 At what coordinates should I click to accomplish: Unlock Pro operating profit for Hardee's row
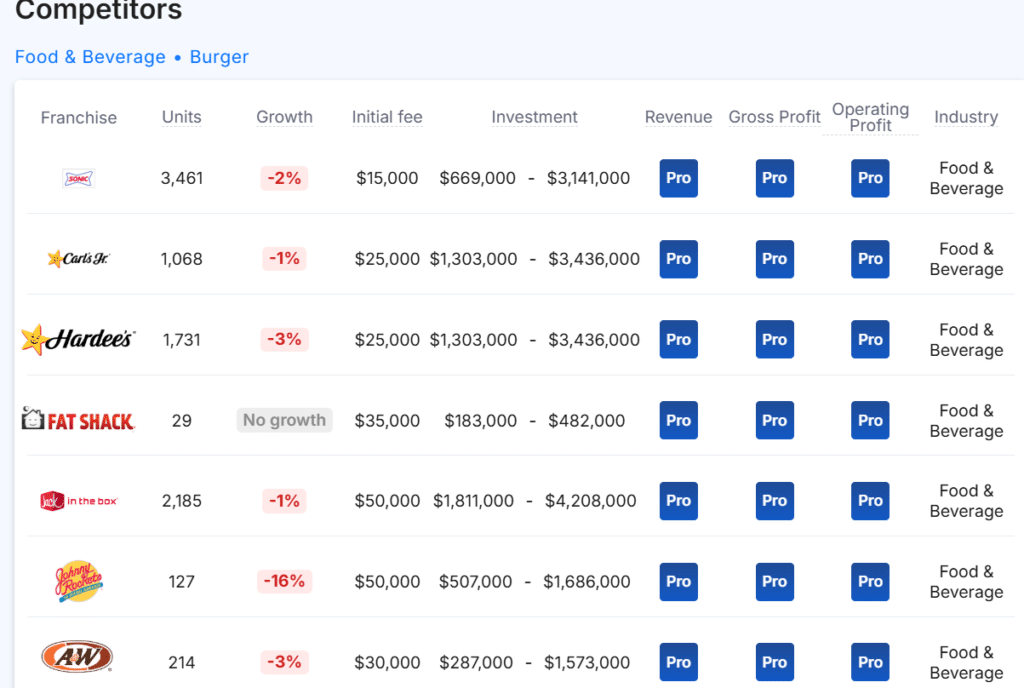pos(870,339)
